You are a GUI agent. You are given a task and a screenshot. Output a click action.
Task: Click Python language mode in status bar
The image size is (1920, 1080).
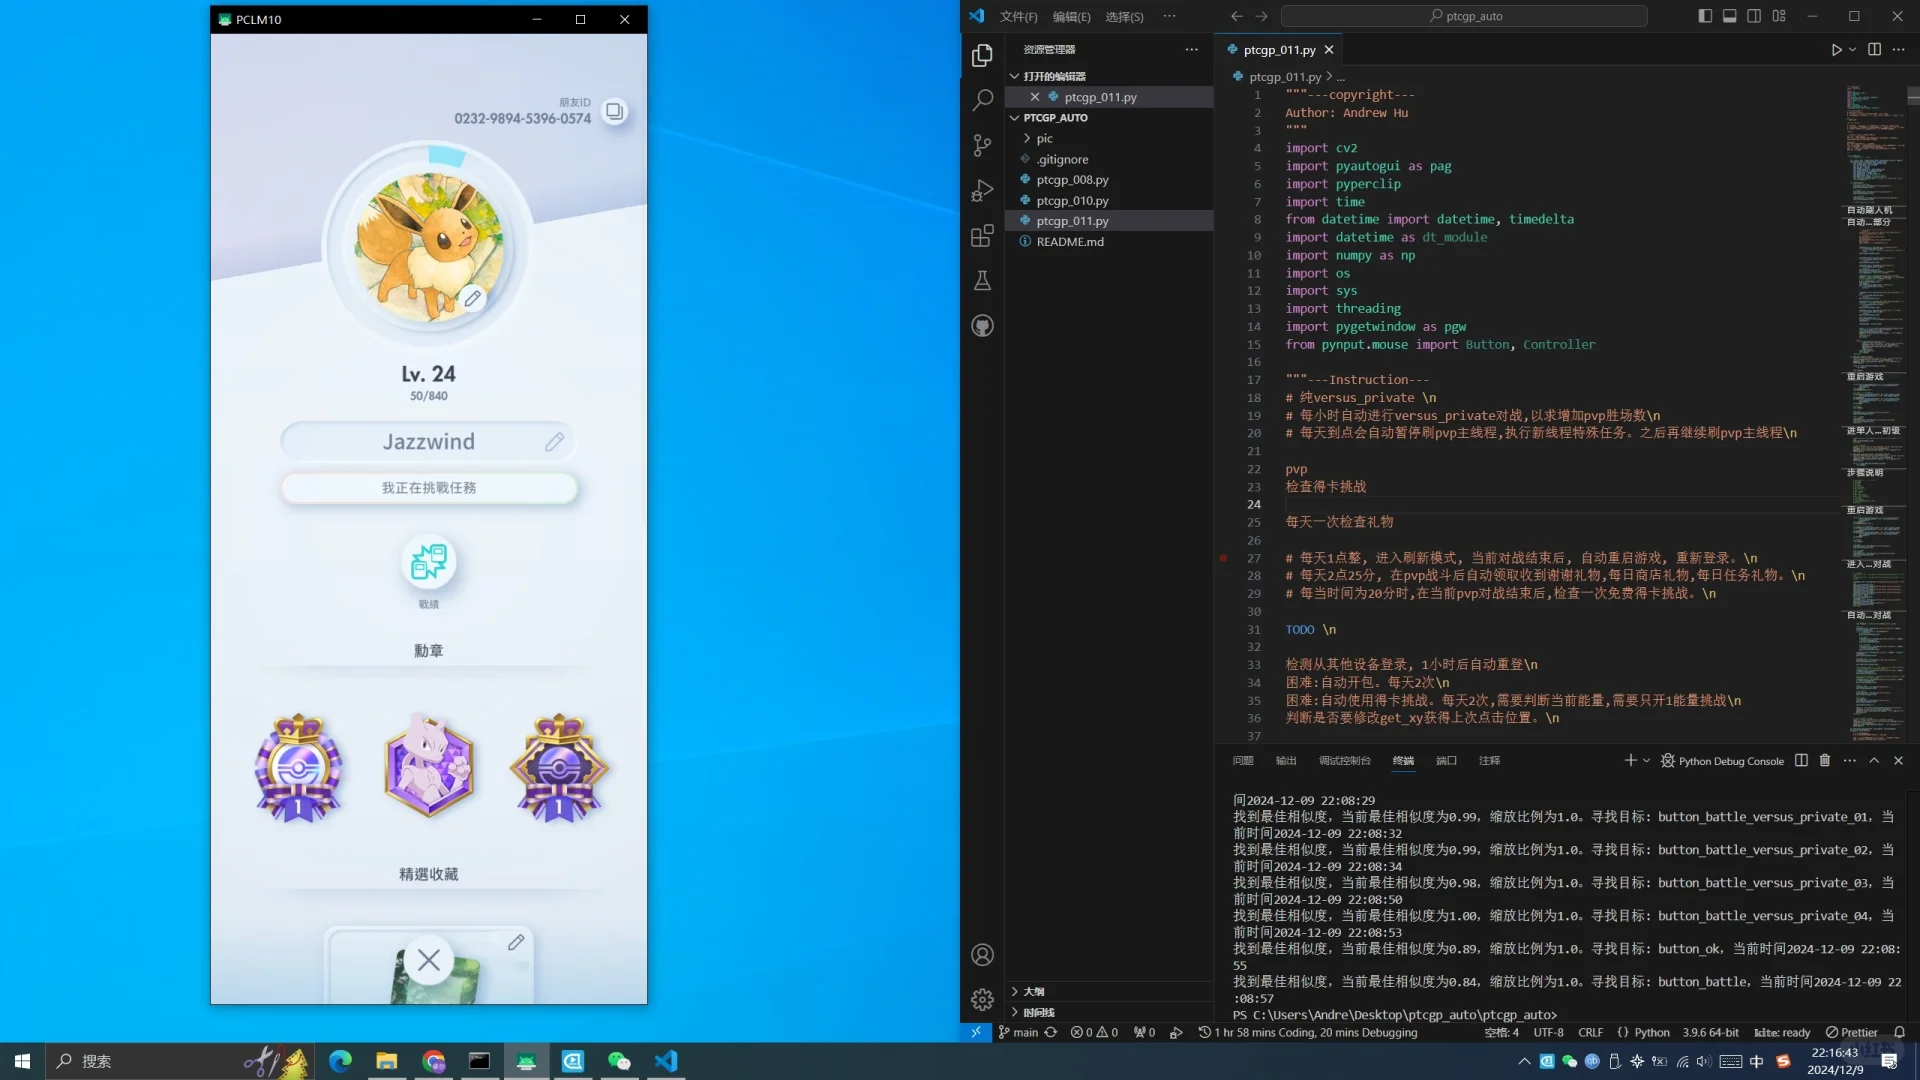(1651, 1033)
